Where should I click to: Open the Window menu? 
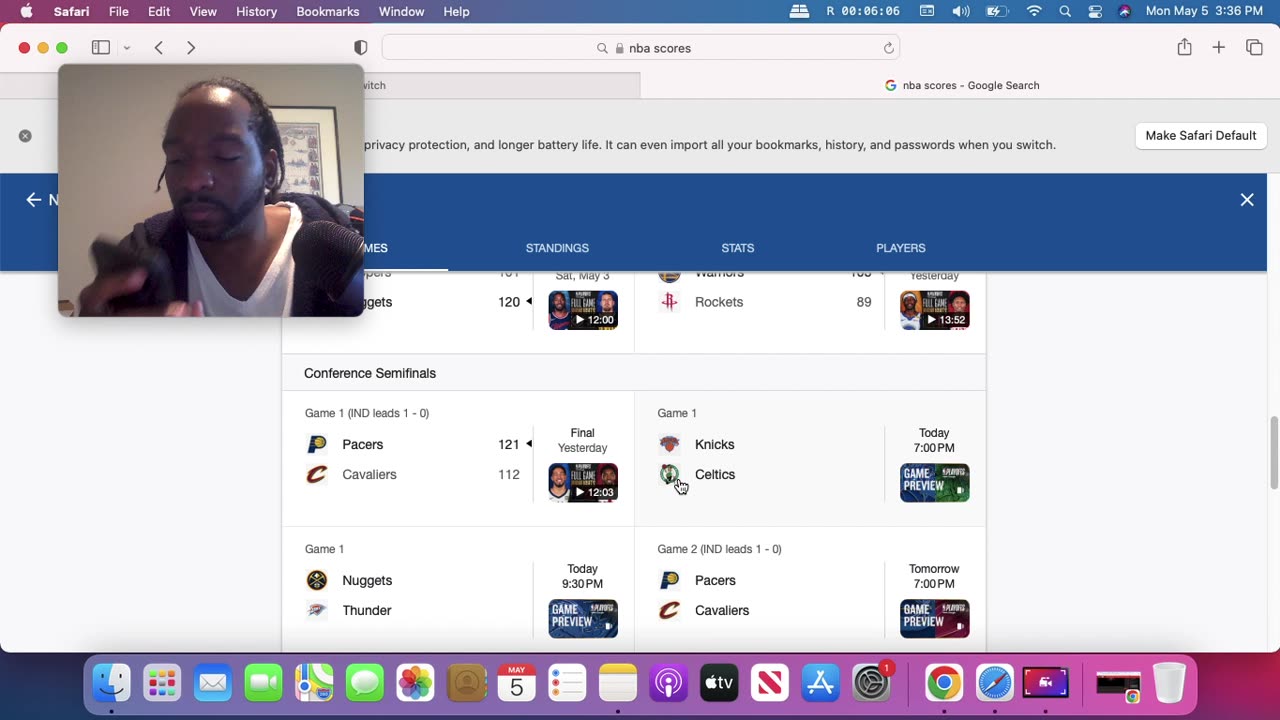[401, 11]
